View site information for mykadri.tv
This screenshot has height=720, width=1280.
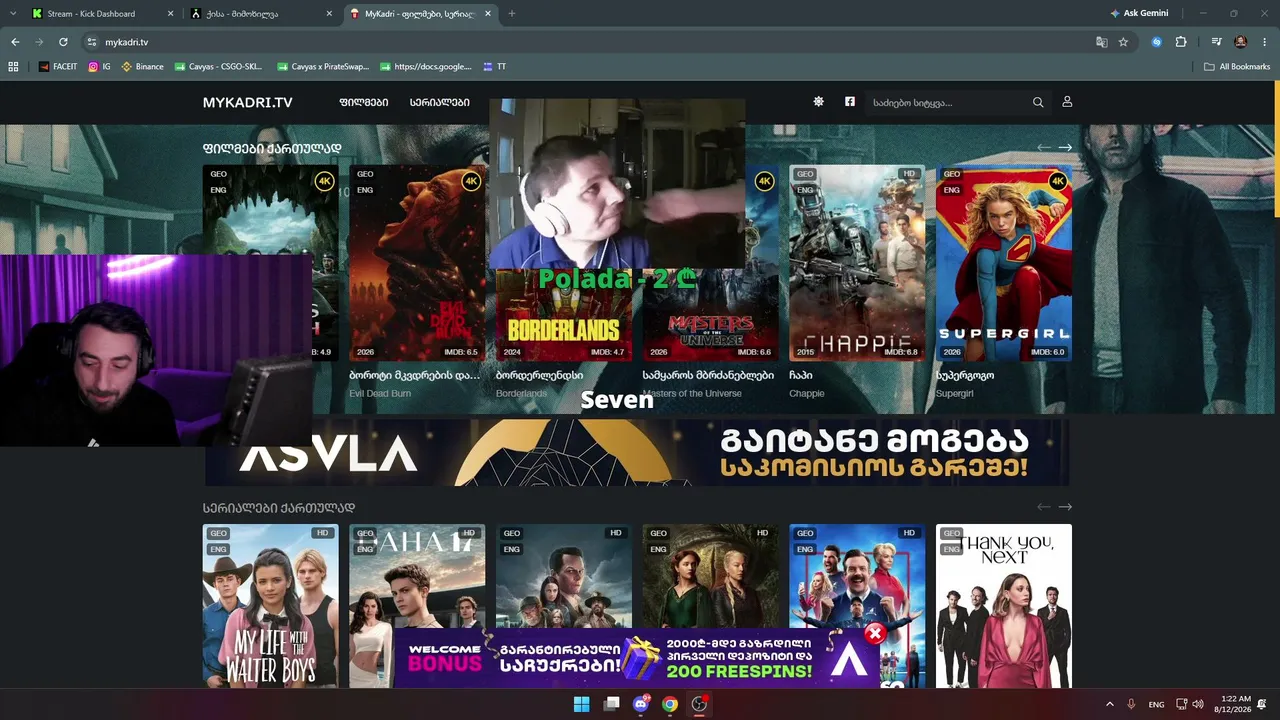(92, 42)
